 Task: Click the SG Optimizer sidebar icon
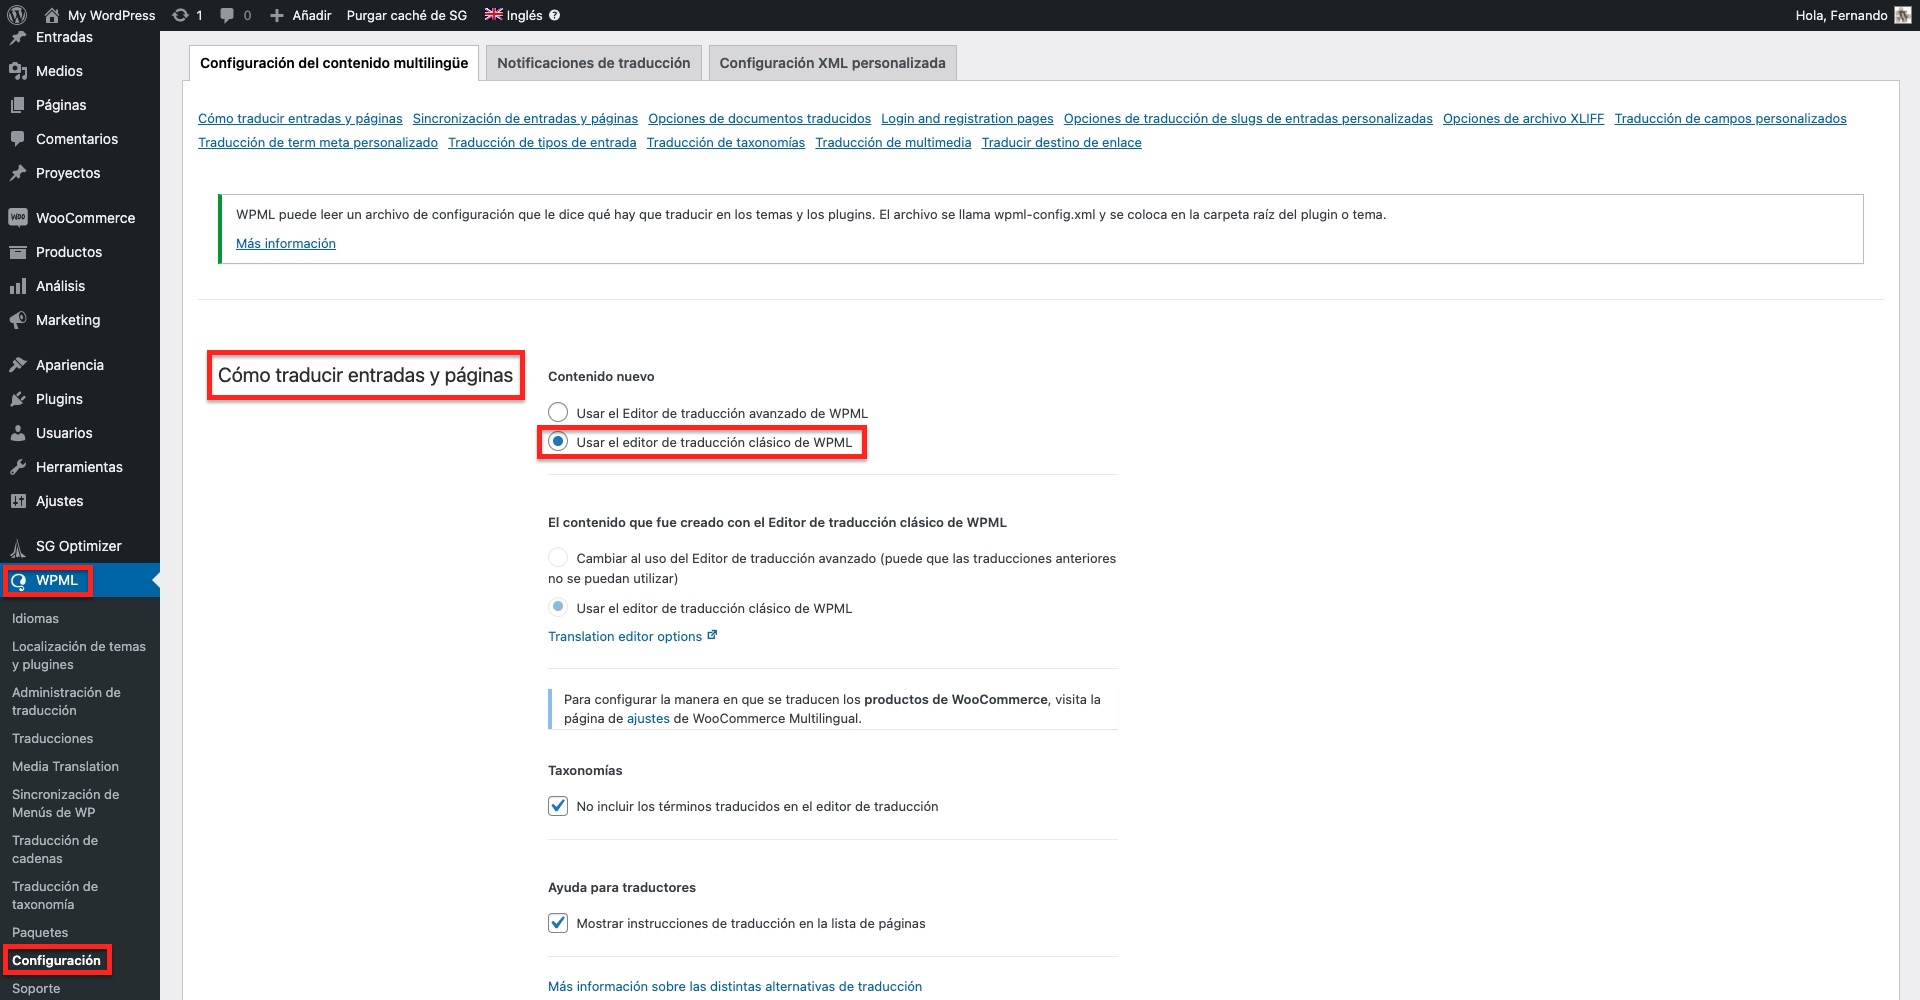[17, 547]
